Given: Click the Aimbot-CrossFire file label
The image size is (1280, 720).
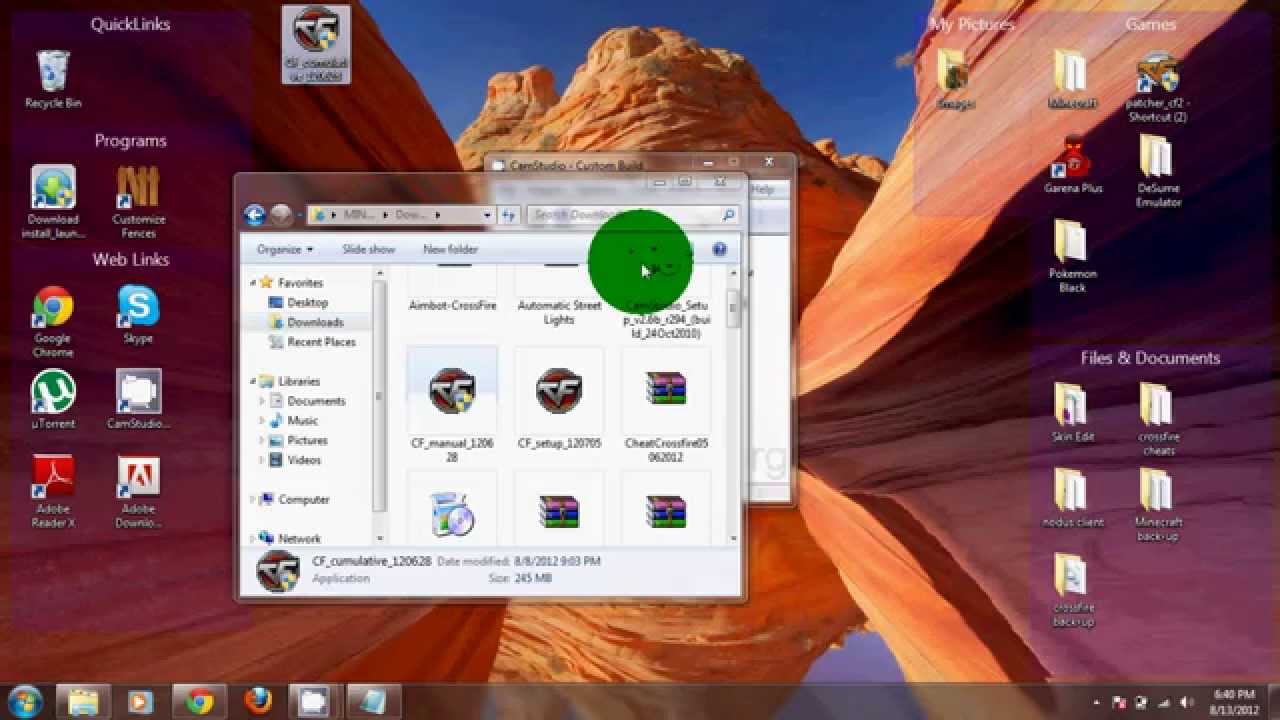Looking at the screenshot, I should 452,306.
